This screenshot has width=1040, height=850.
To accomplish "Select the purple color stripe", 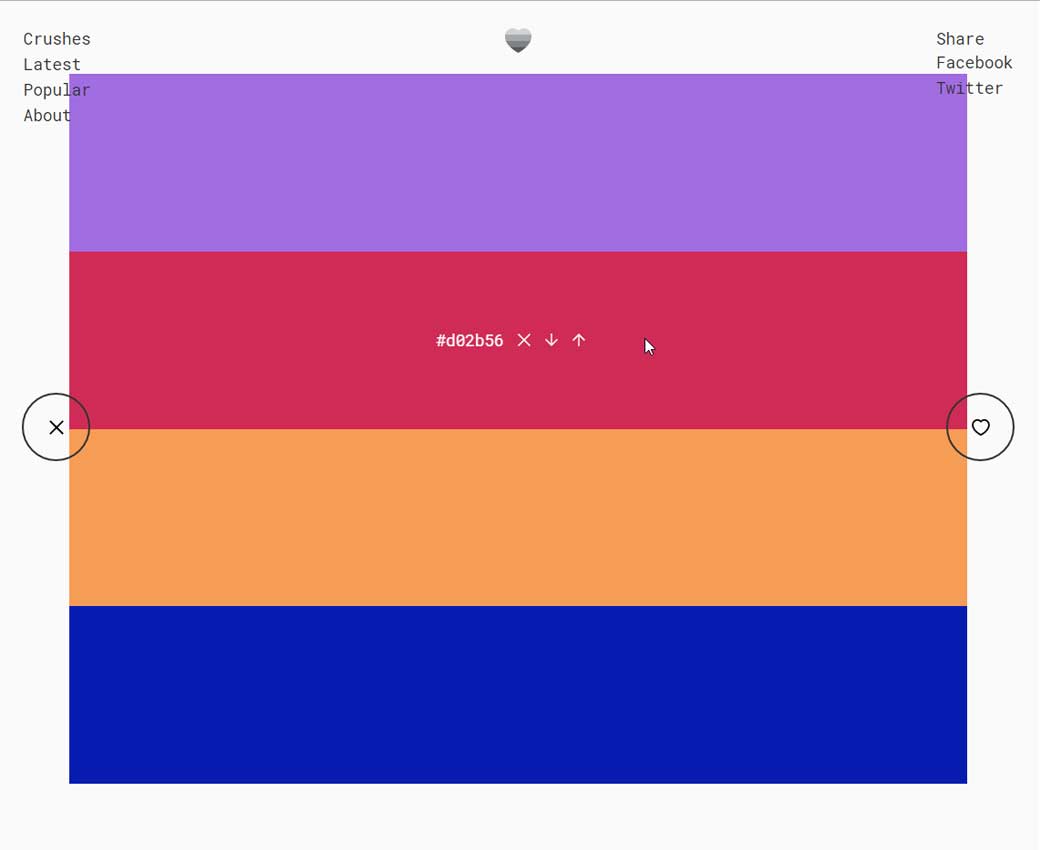I will [x=518, y=163].
